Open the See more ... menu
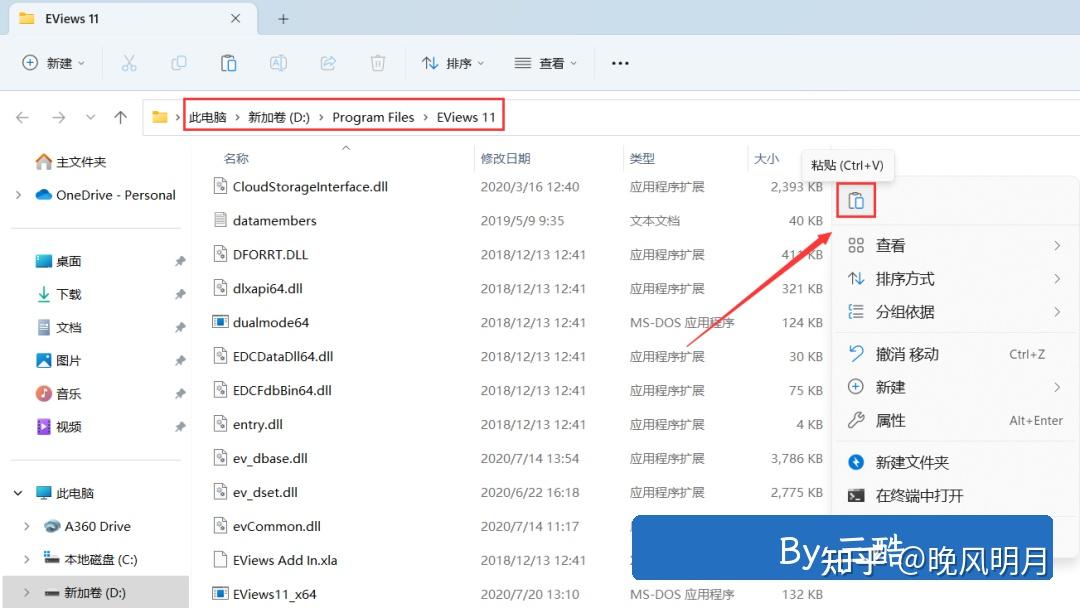 click(x=619, y=62)
